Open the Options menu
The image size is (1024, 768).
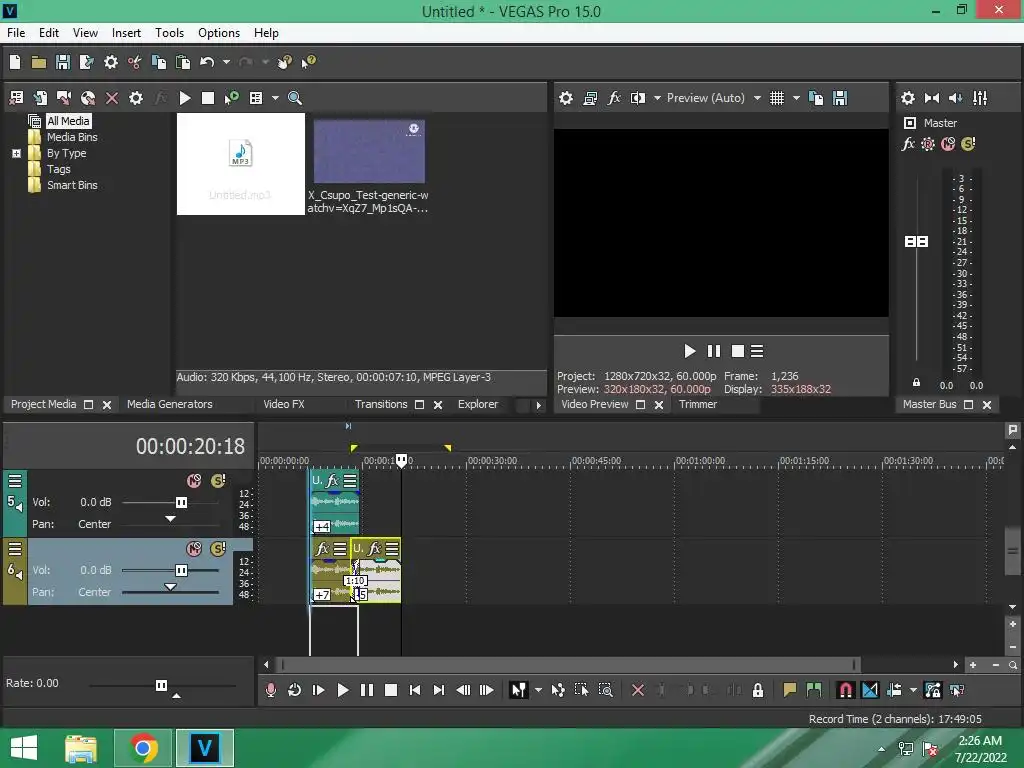pyautogui.click(x=219, y=33)
